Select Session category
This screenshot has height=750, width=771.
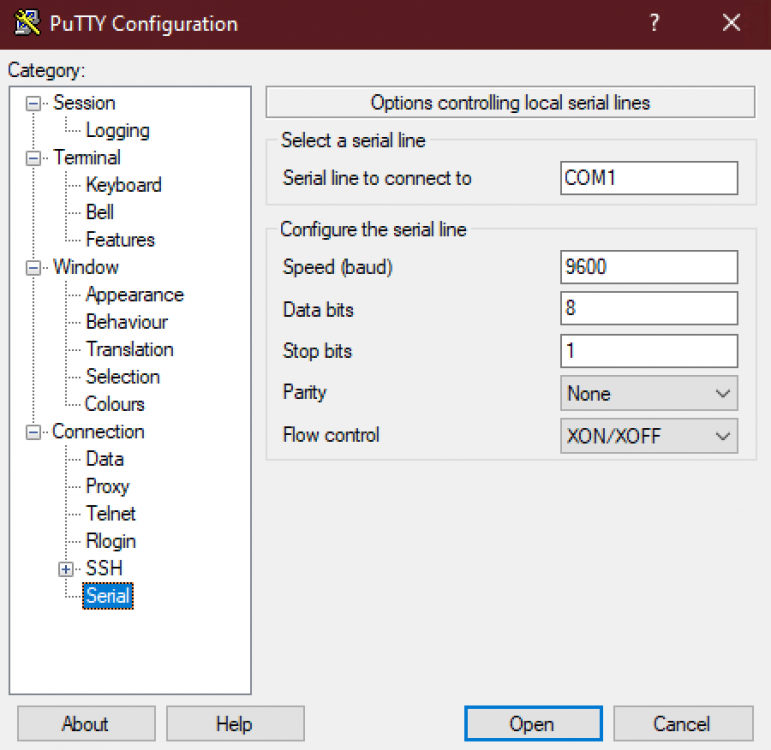[84, 103]
